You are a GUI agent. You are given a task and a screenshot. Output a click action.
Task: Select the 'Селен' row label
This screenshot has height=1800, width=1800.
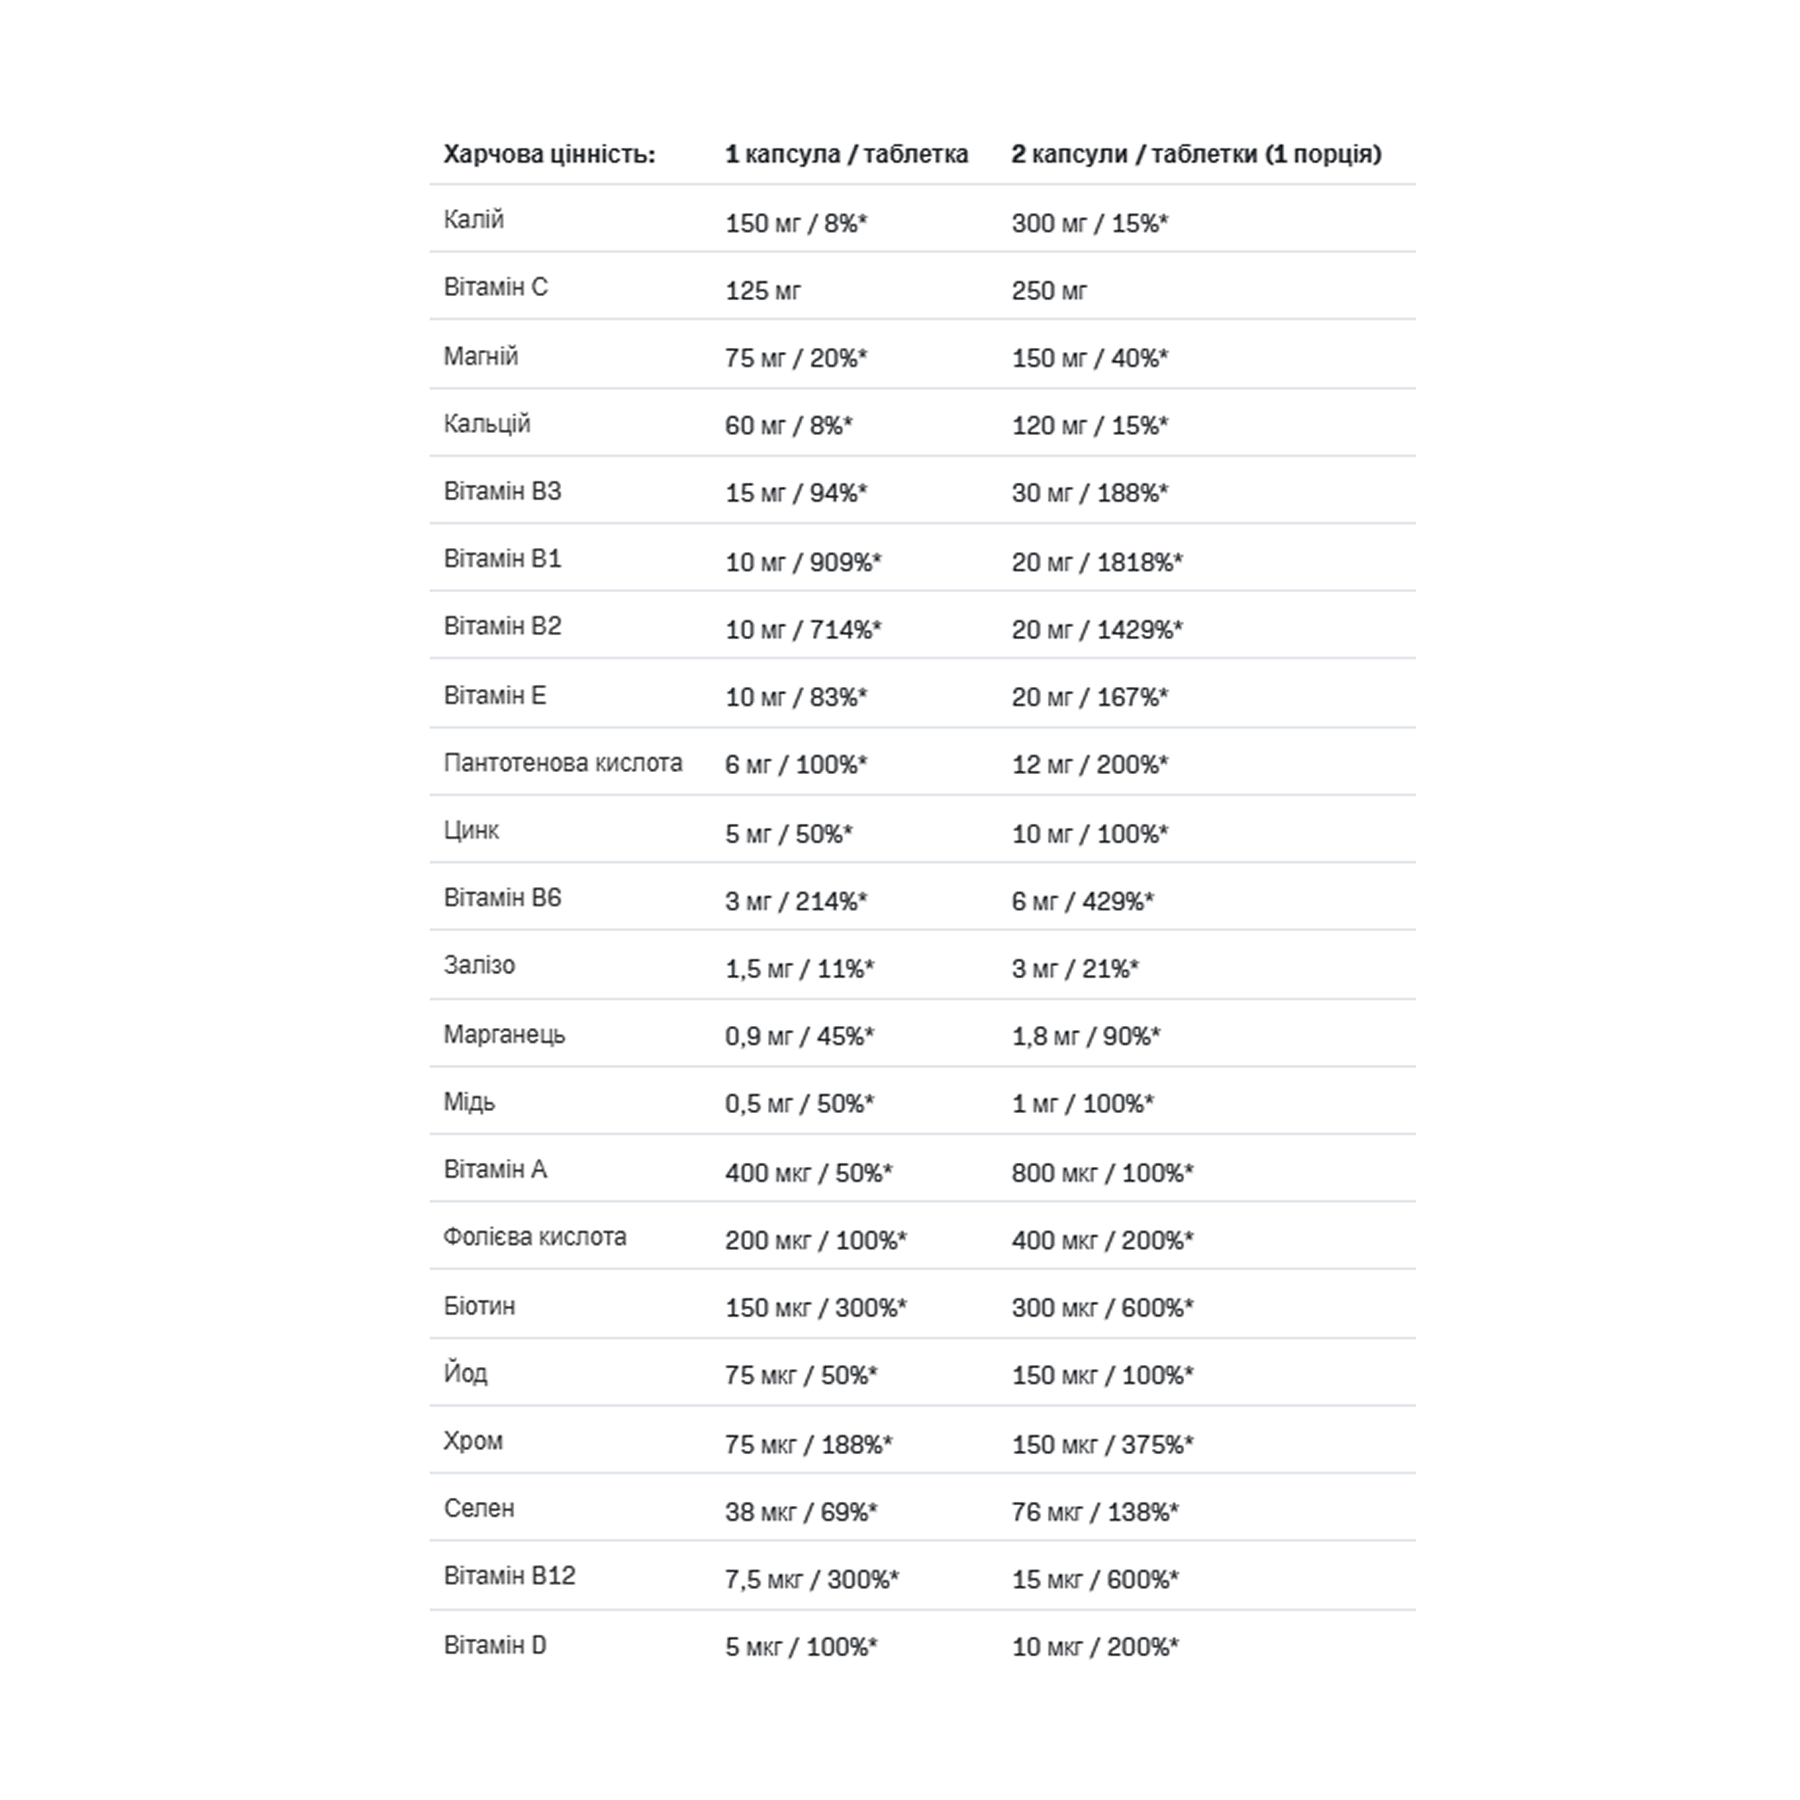tap(478, 1508)
